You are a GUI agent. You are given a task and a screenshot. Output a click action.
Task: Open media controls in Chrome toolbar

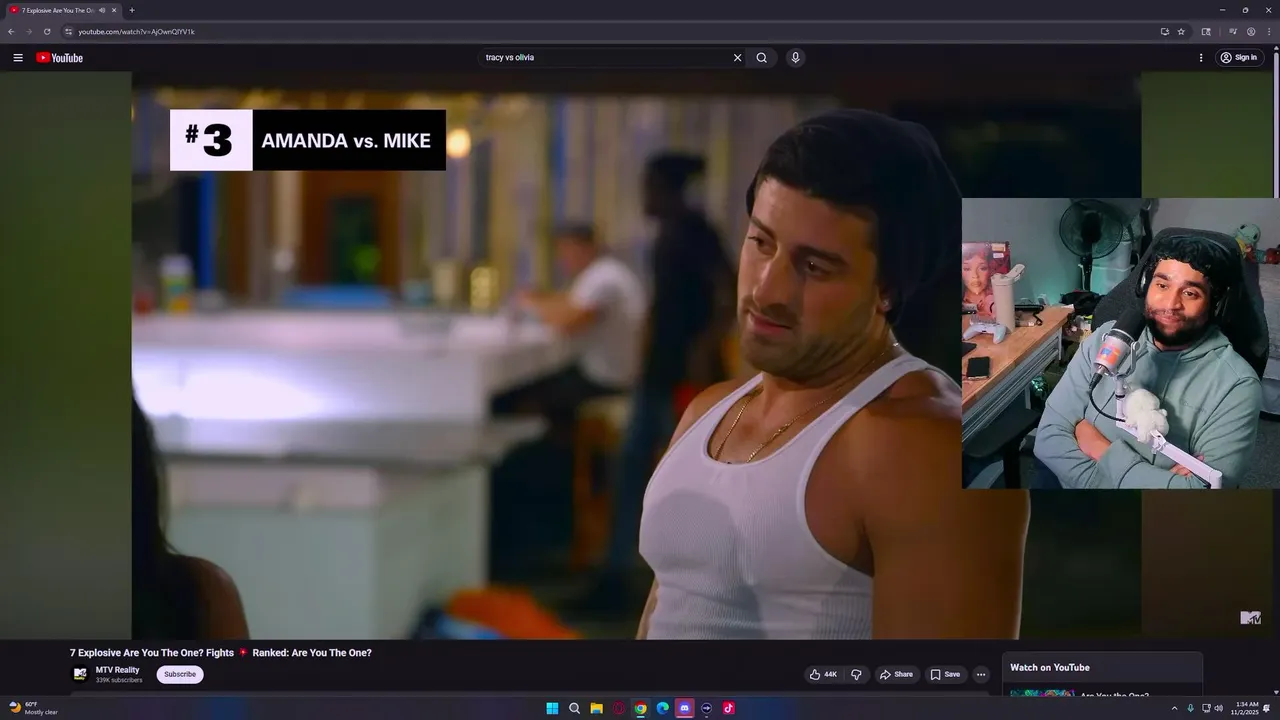click(1235, 32)
